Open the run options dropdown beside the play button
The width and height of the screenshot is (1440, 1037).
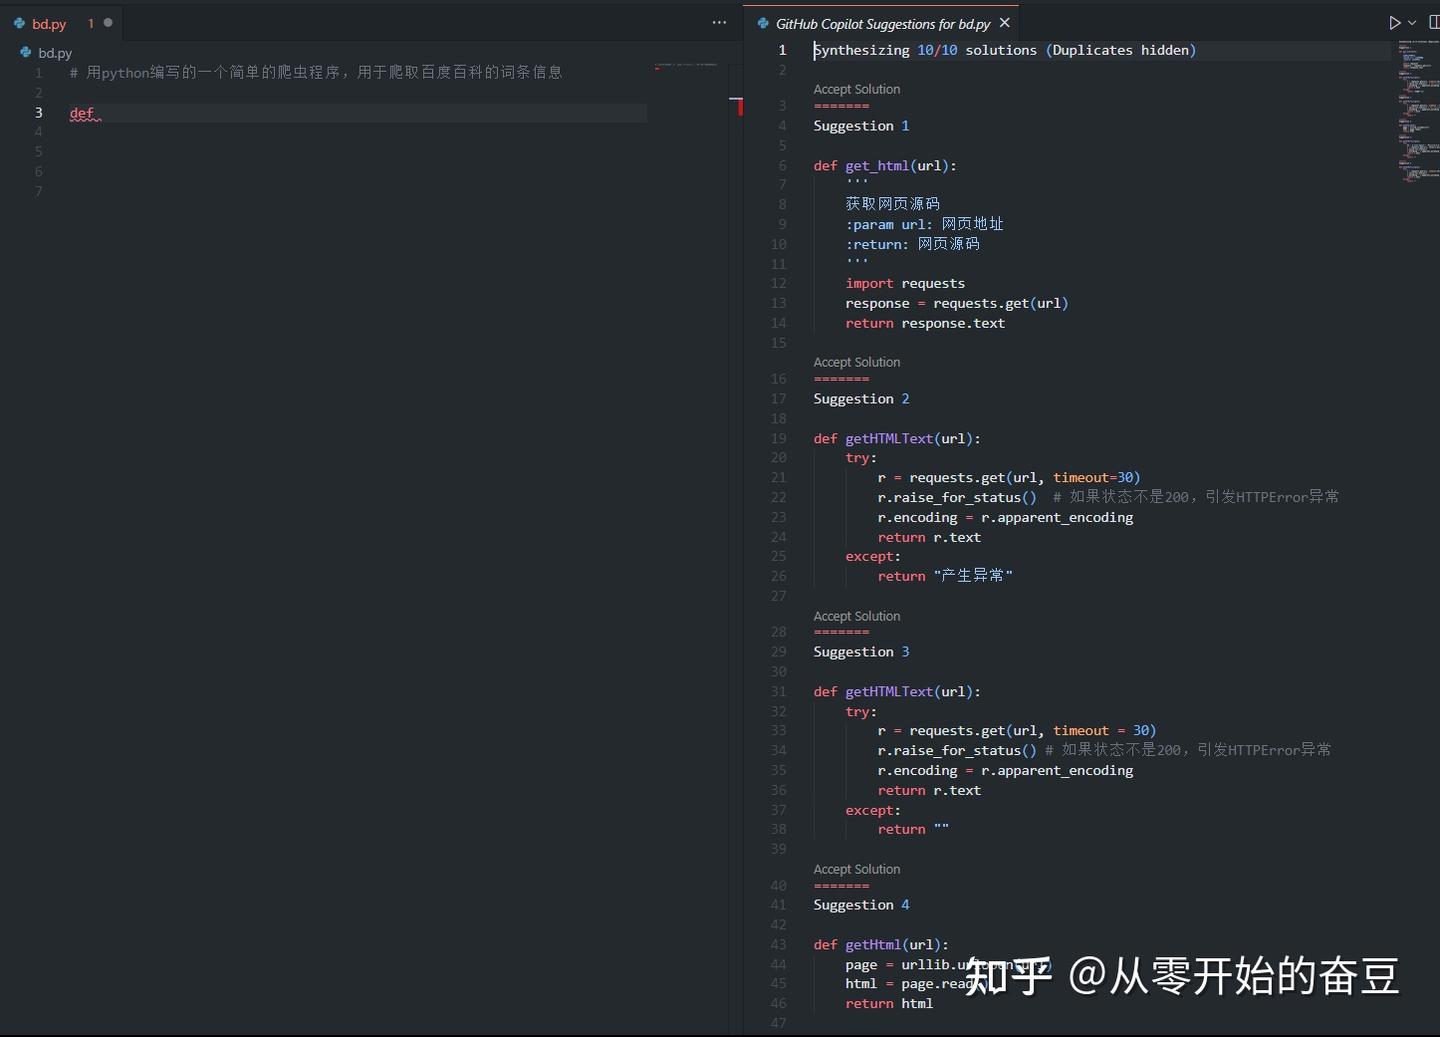[1410, 22]
